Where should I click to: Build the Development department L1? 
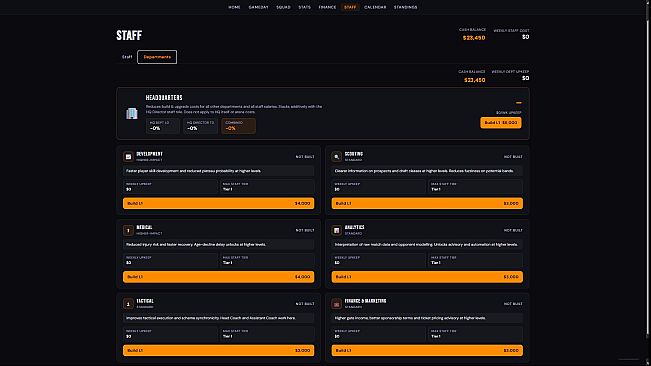(x=218, y=203)
